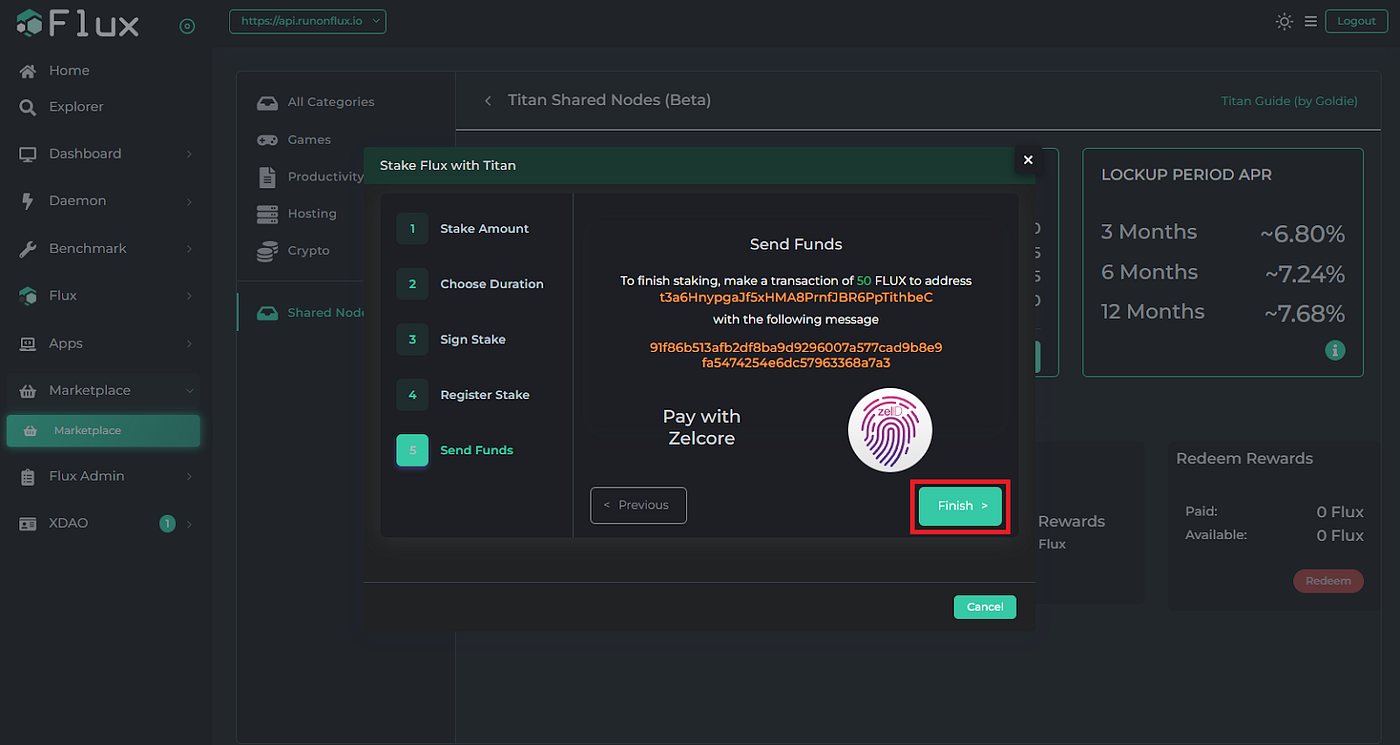1400x745 pixels.
Task: Click the Home house icon
Action: (x=28, y=71)
